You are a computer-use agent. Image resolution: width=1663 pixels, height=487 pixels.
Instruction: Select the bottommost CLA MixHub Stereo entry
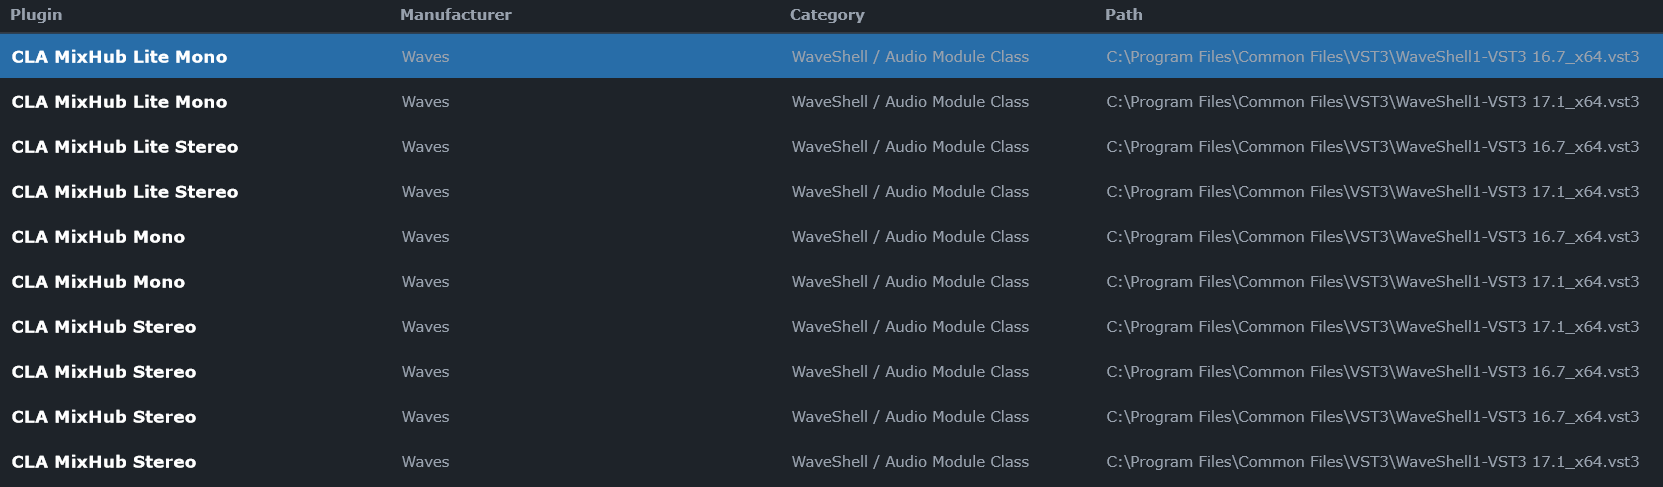pos(104,462)
